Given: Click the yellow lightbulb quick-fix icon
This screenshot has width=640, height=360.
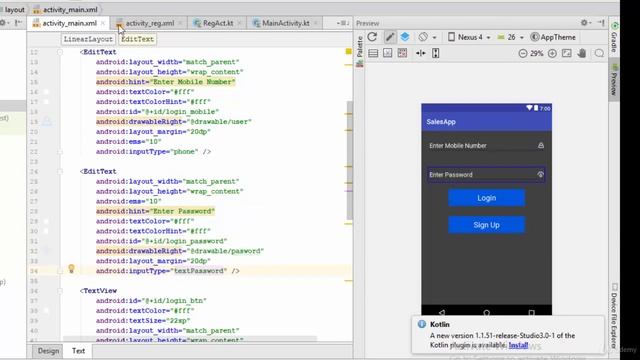Looking at the screenshot, I should point(71,269).
